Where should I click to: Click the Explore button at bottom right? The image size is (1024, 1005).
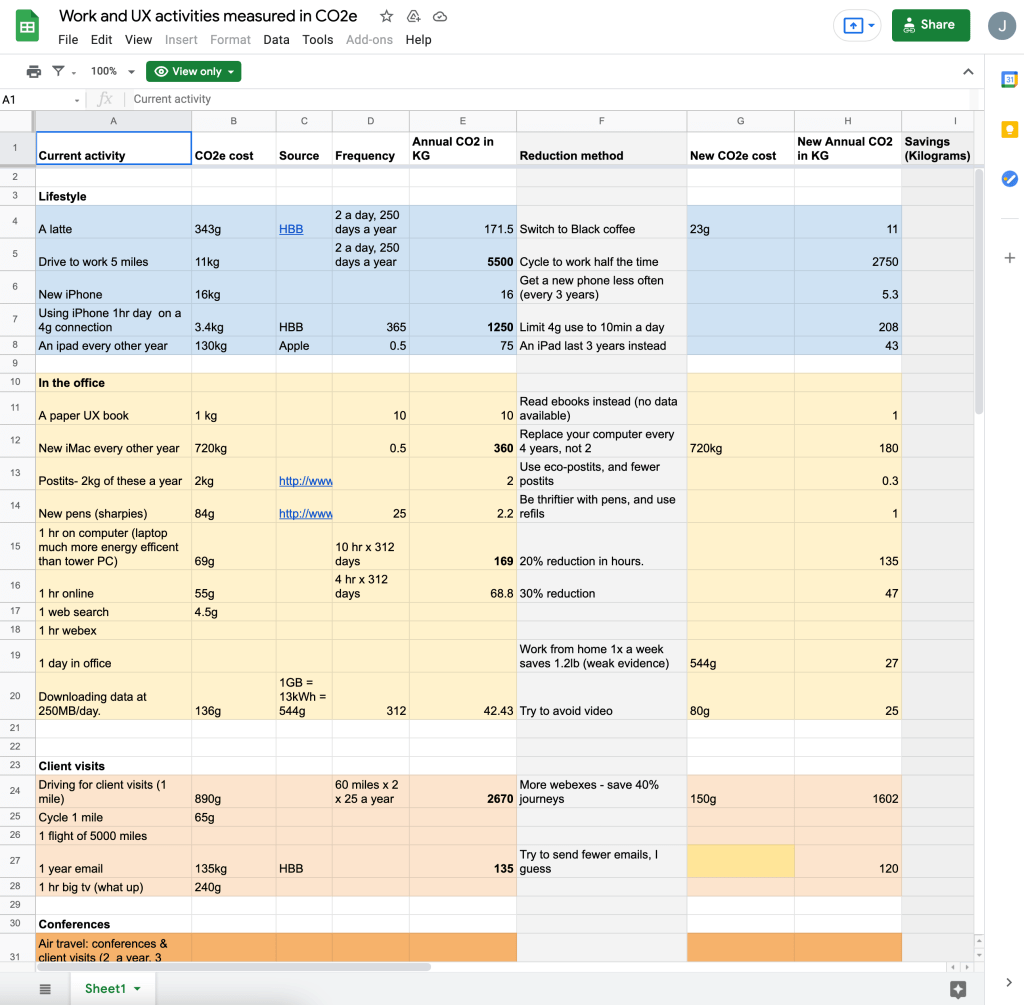tap(957, 988)
